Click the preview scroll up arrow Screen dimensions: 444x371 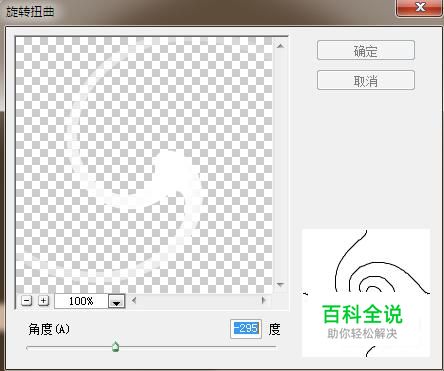(280, 46)
